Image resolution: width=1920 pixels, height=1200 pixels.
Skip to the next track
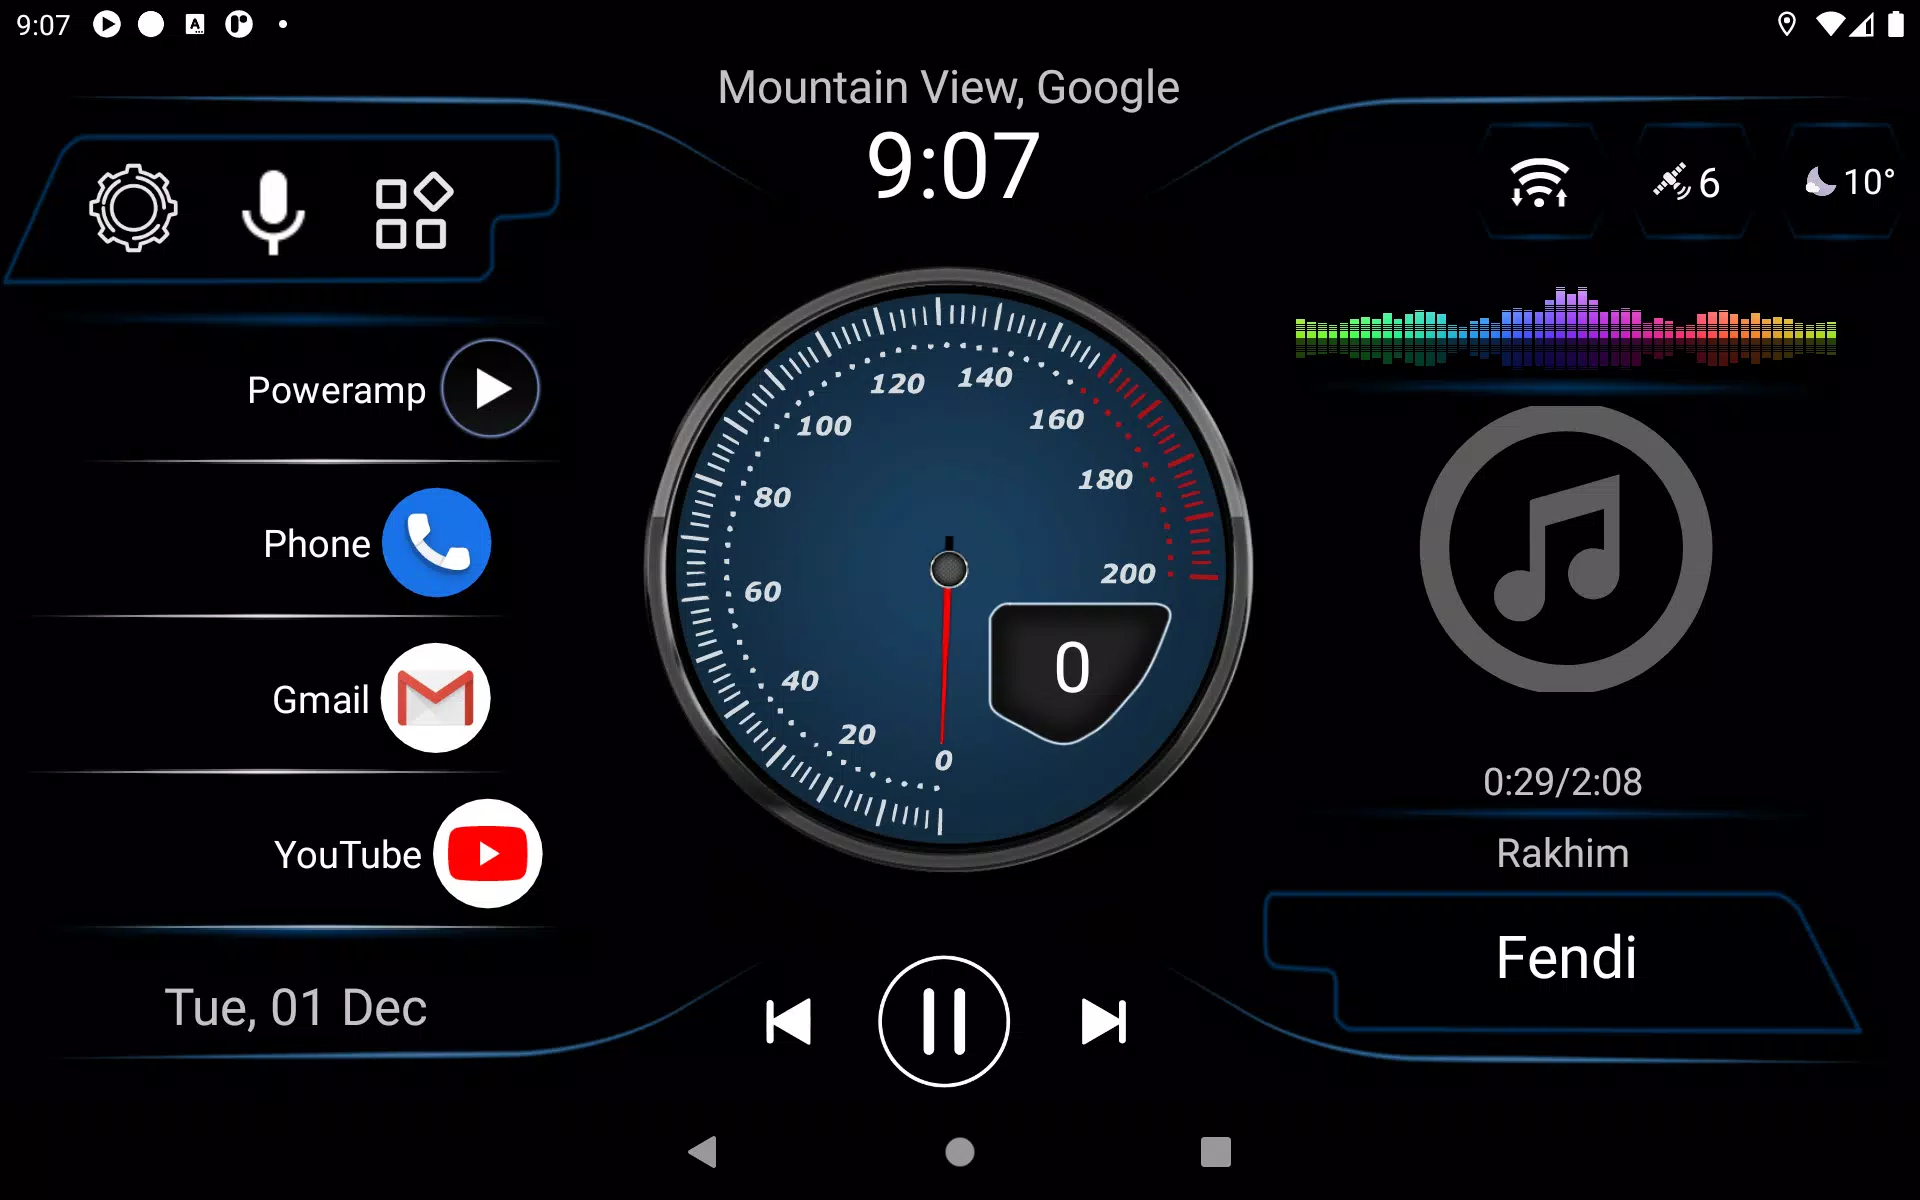click(1104, 1022)
